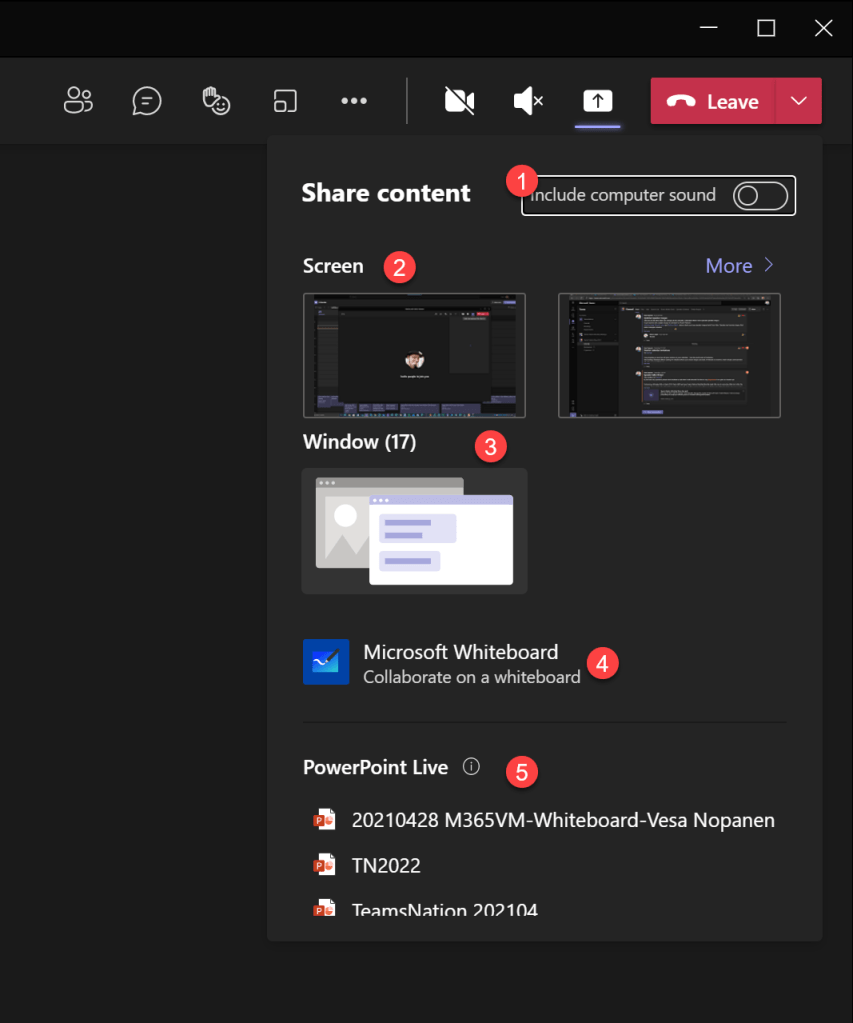Image resolution: width=853 pixels, height=1023 pixels.
Task: Click the PowerPoint Live info icon
Action: pyautogui.click(x=472, y=767)
